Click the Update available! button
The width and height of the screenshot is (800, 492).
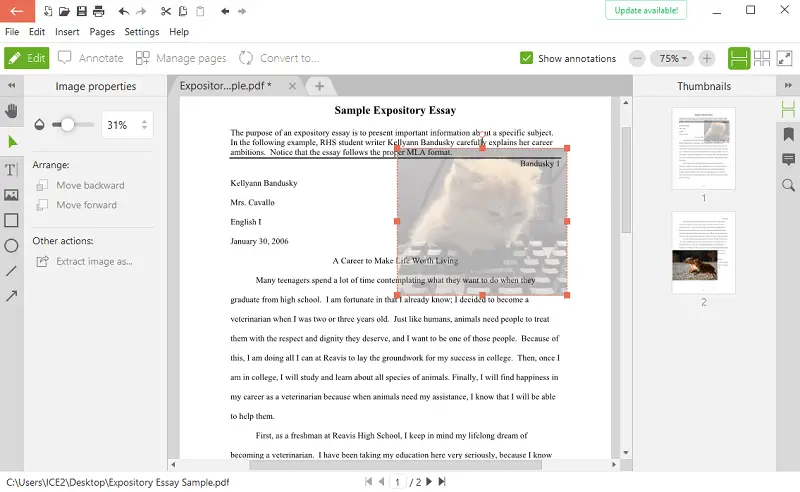click(x=646, y=10)
